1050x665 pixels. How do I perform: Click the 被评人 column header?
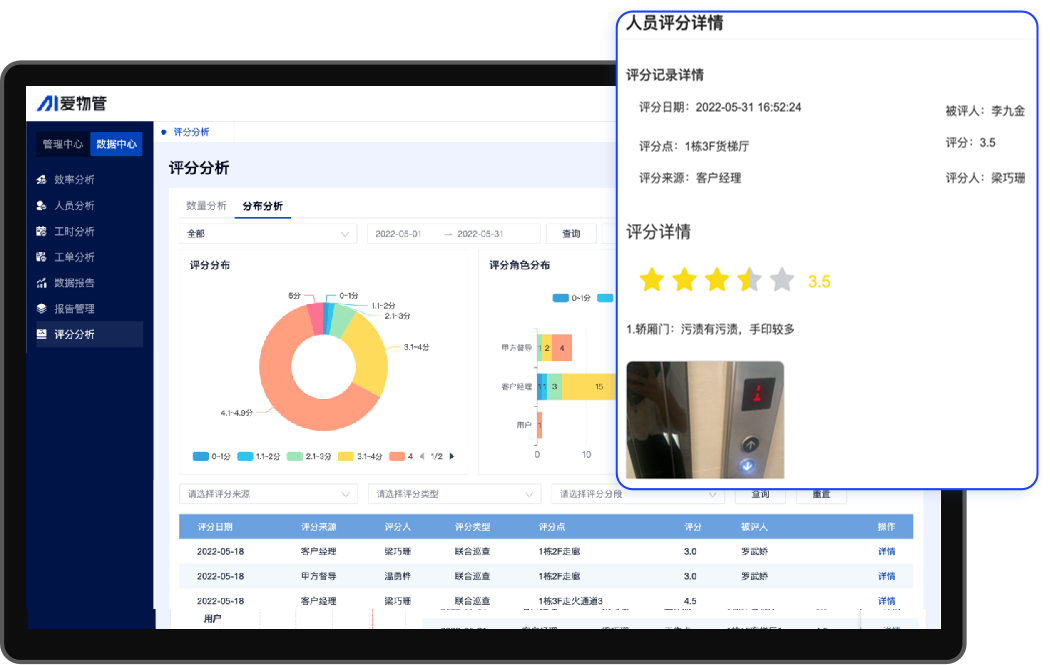[x=754, y=527]
